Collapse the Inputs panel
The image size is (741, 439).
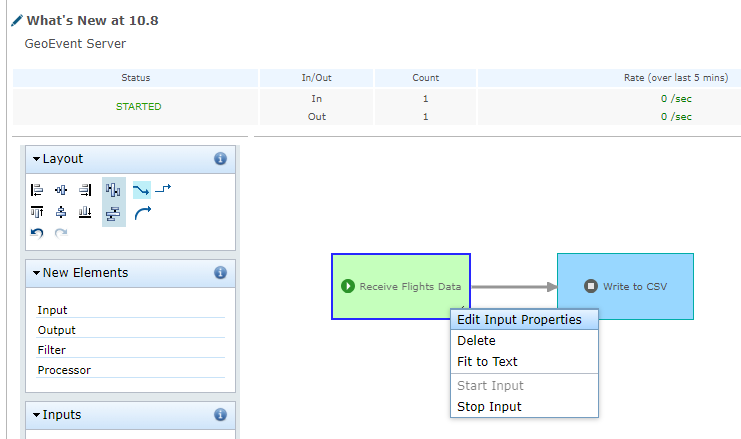(37, 415)
